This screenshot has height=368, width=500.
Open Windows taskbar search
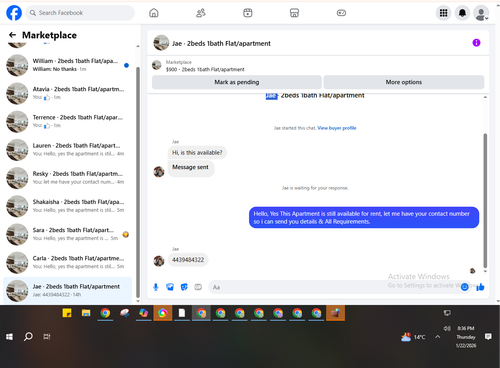28,337
